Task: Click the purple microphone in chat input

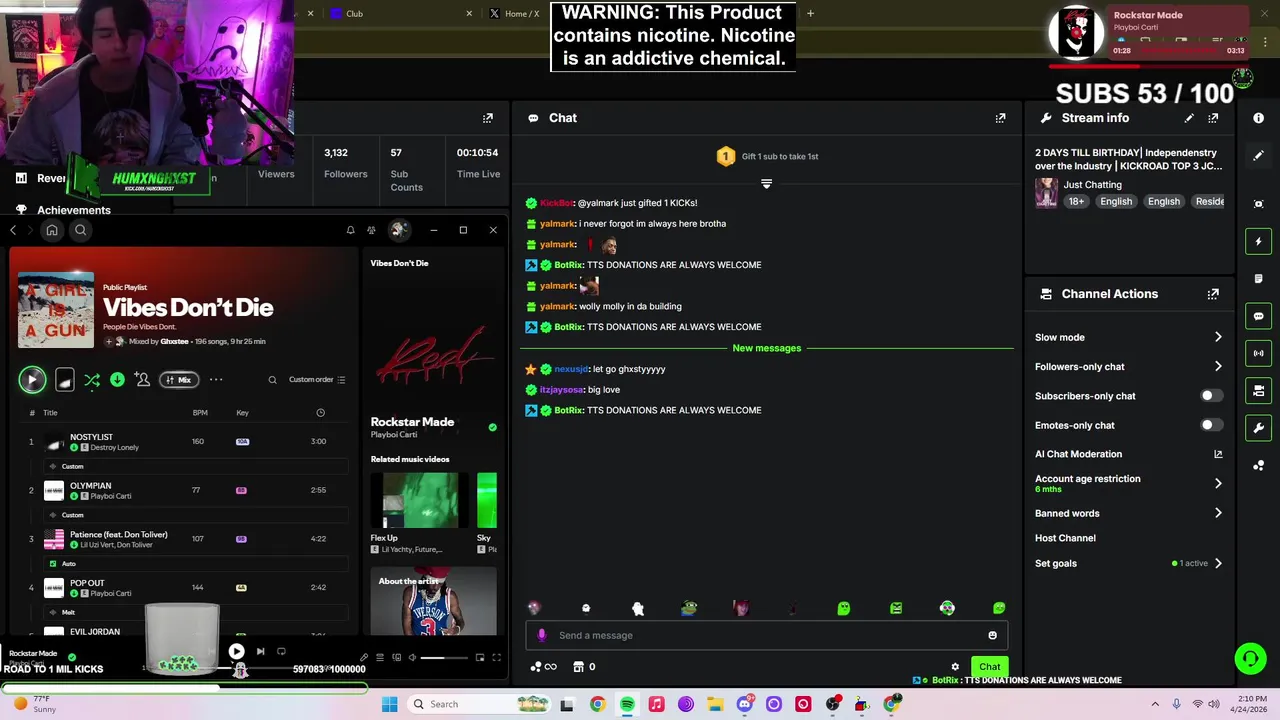Action: 542,635
